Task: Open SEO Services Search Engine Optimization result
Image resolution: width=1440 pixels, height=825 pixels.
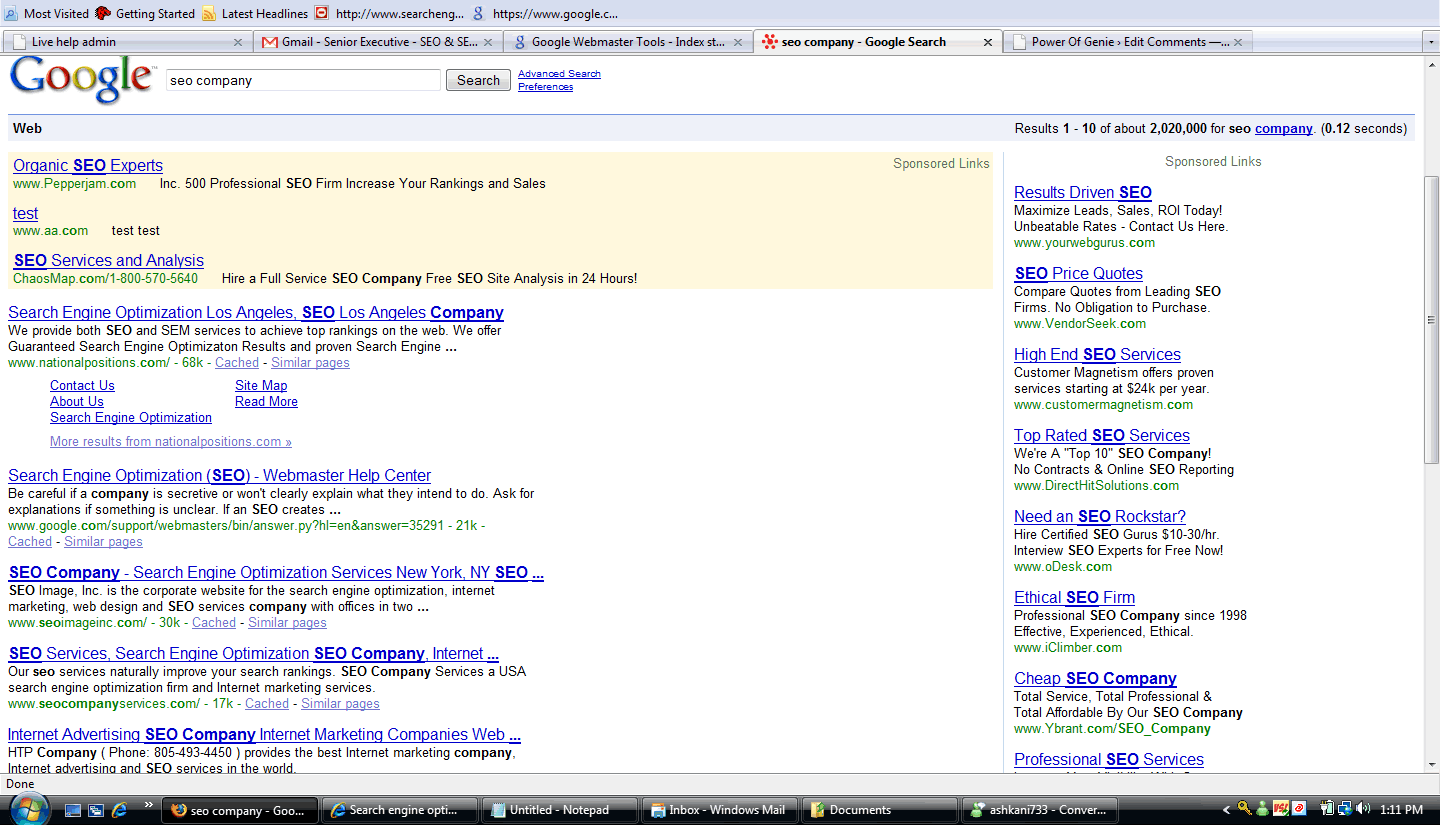Action: click(x=254, y=654)
